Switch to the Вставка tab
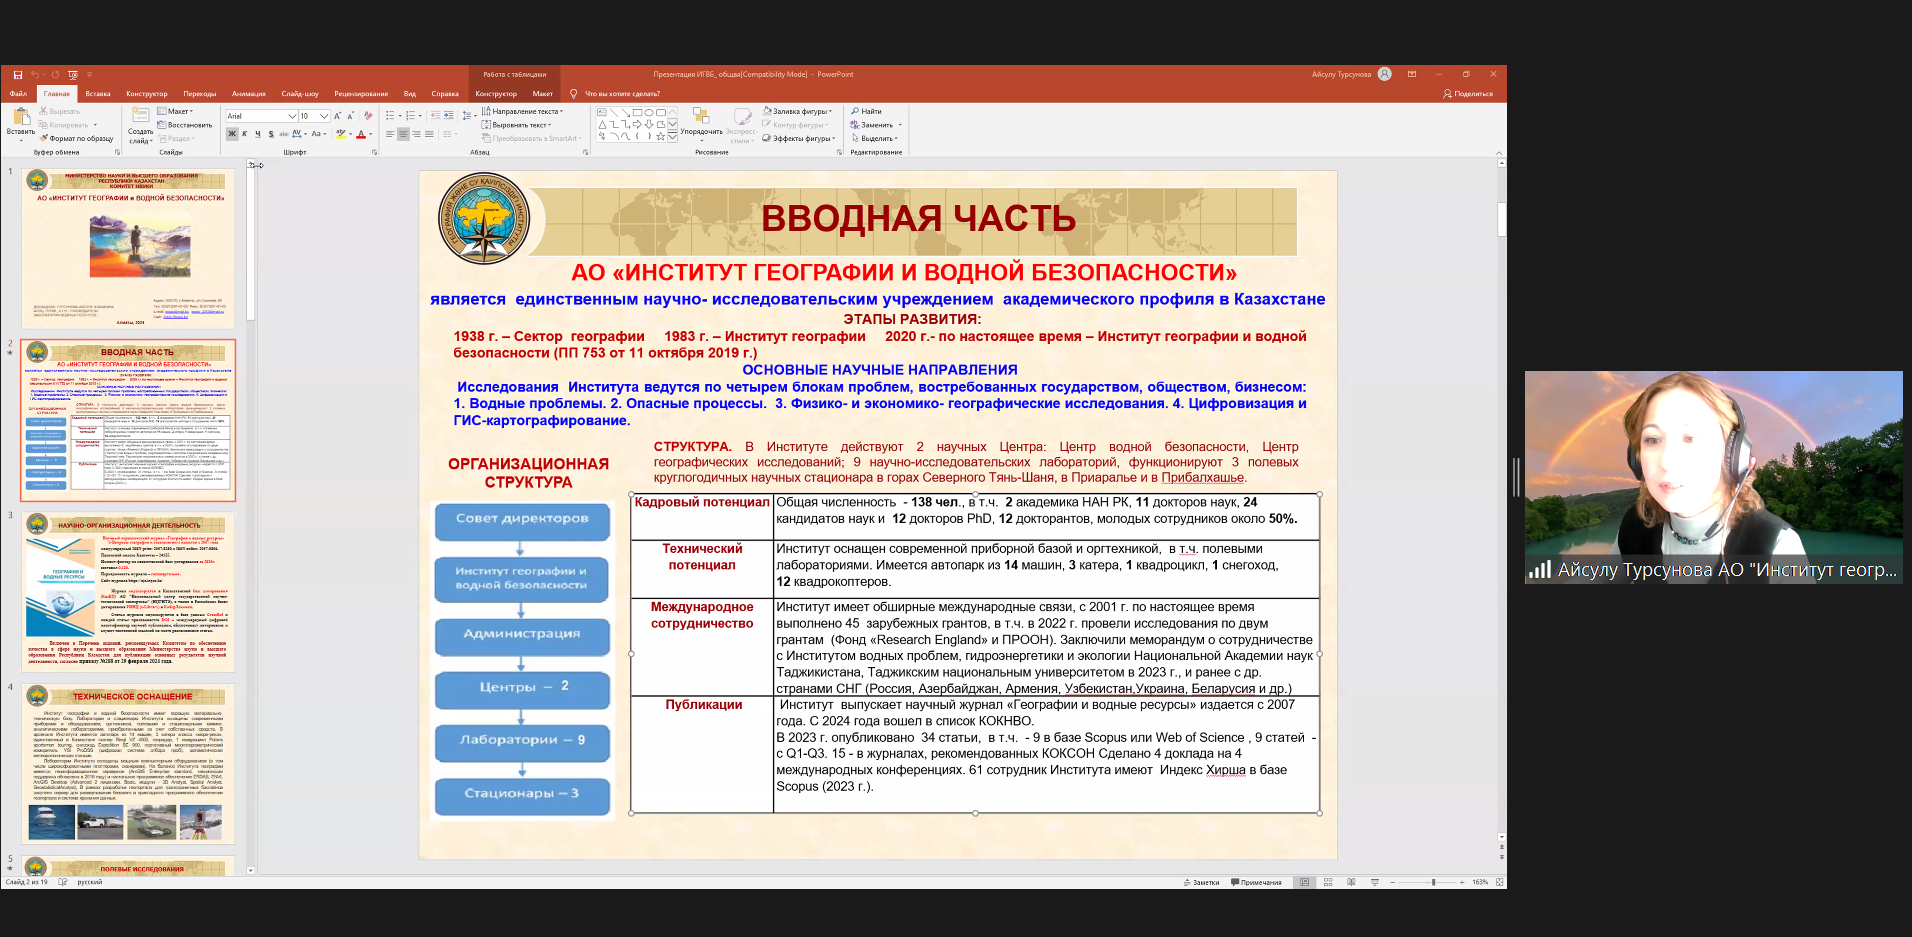 click(98, 94)
